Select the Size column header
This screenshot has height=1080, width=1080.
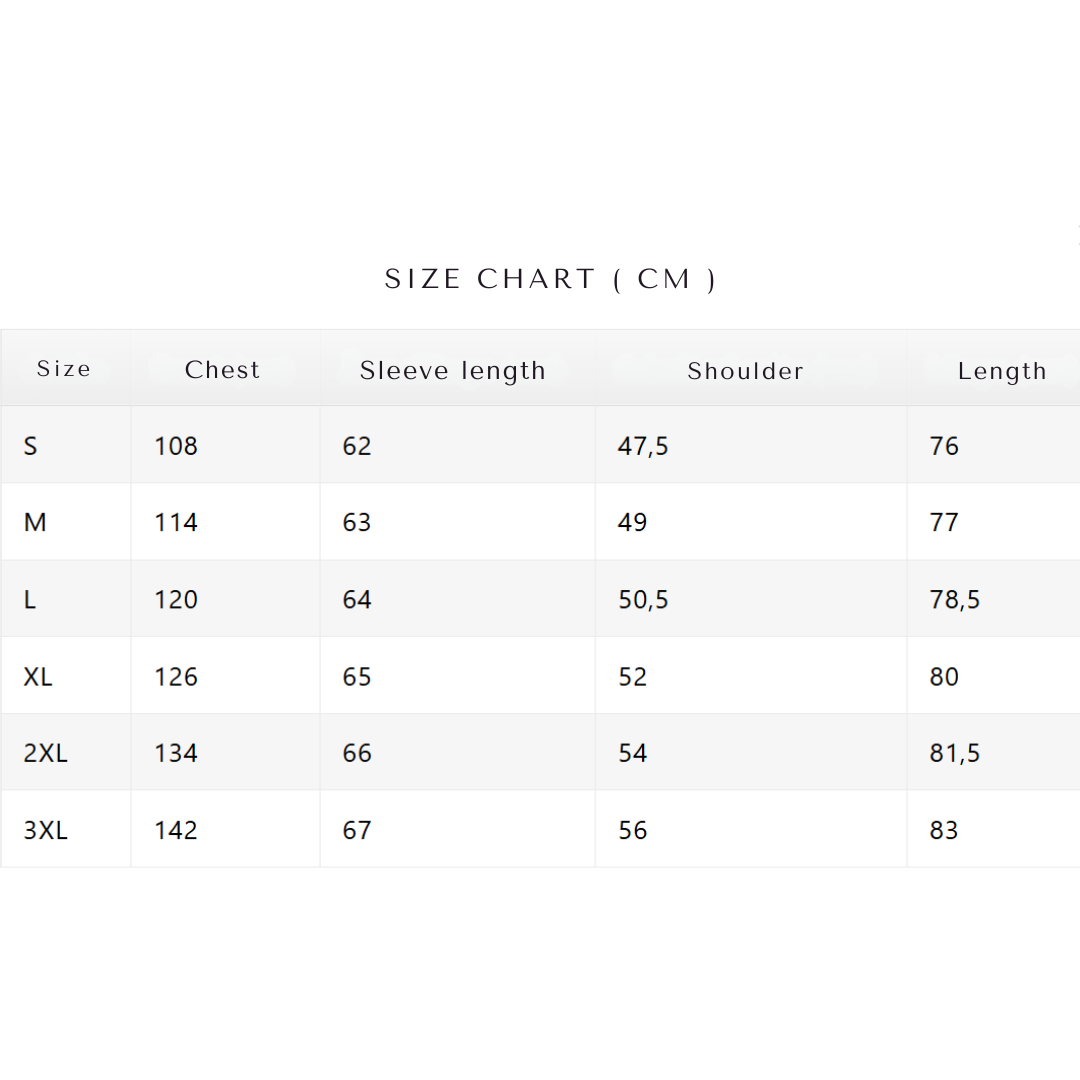[x=64, y=369]
